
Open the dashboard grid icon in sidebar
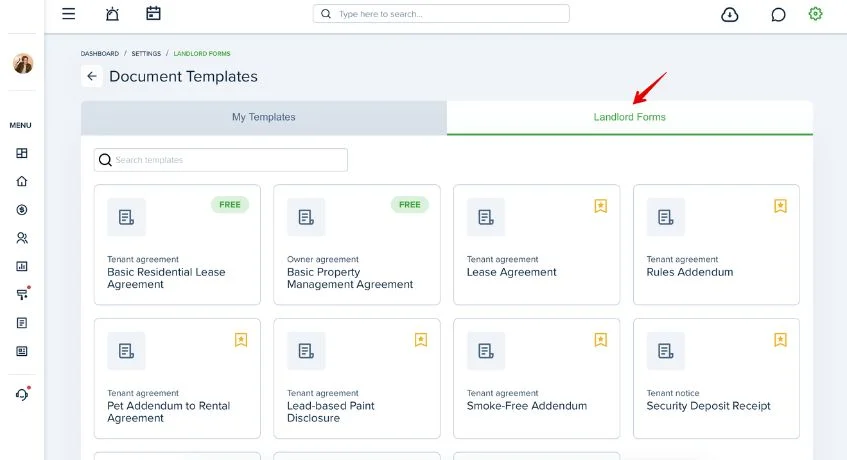tap(22, 153)
